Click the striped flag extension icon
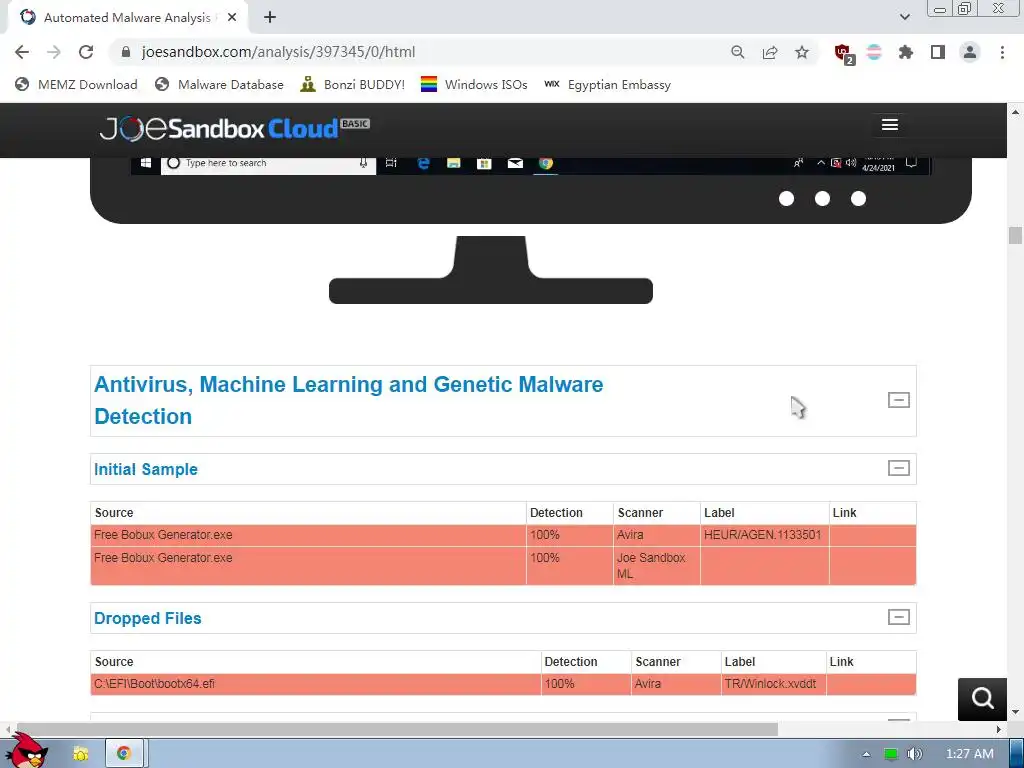This screenshot has width=1024, height=768. point(874,52)
